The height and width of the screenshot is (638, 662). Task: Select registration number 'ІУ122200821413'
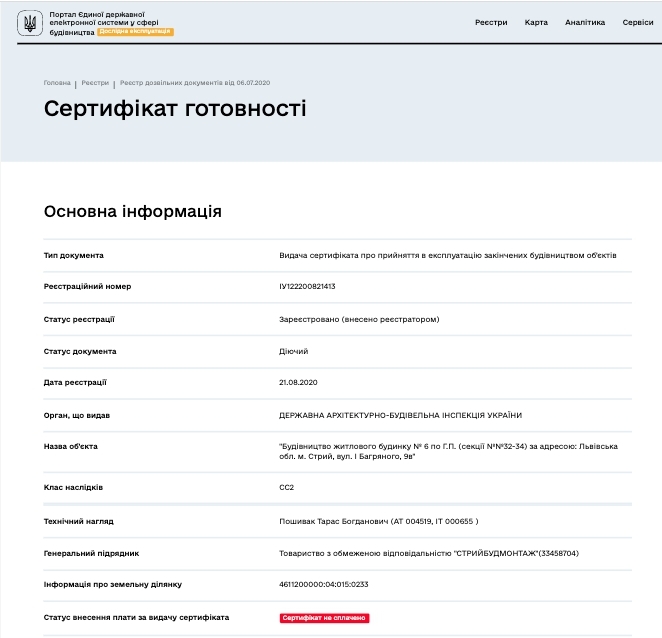[x=307, y=286]
